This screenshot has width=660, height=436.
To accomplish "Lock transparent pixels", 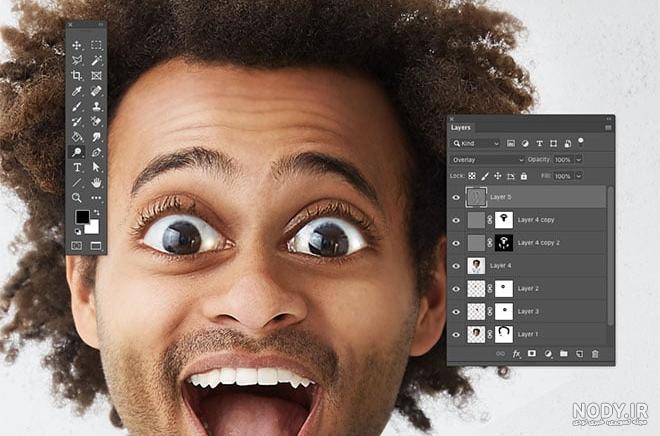I will [472, 176].
